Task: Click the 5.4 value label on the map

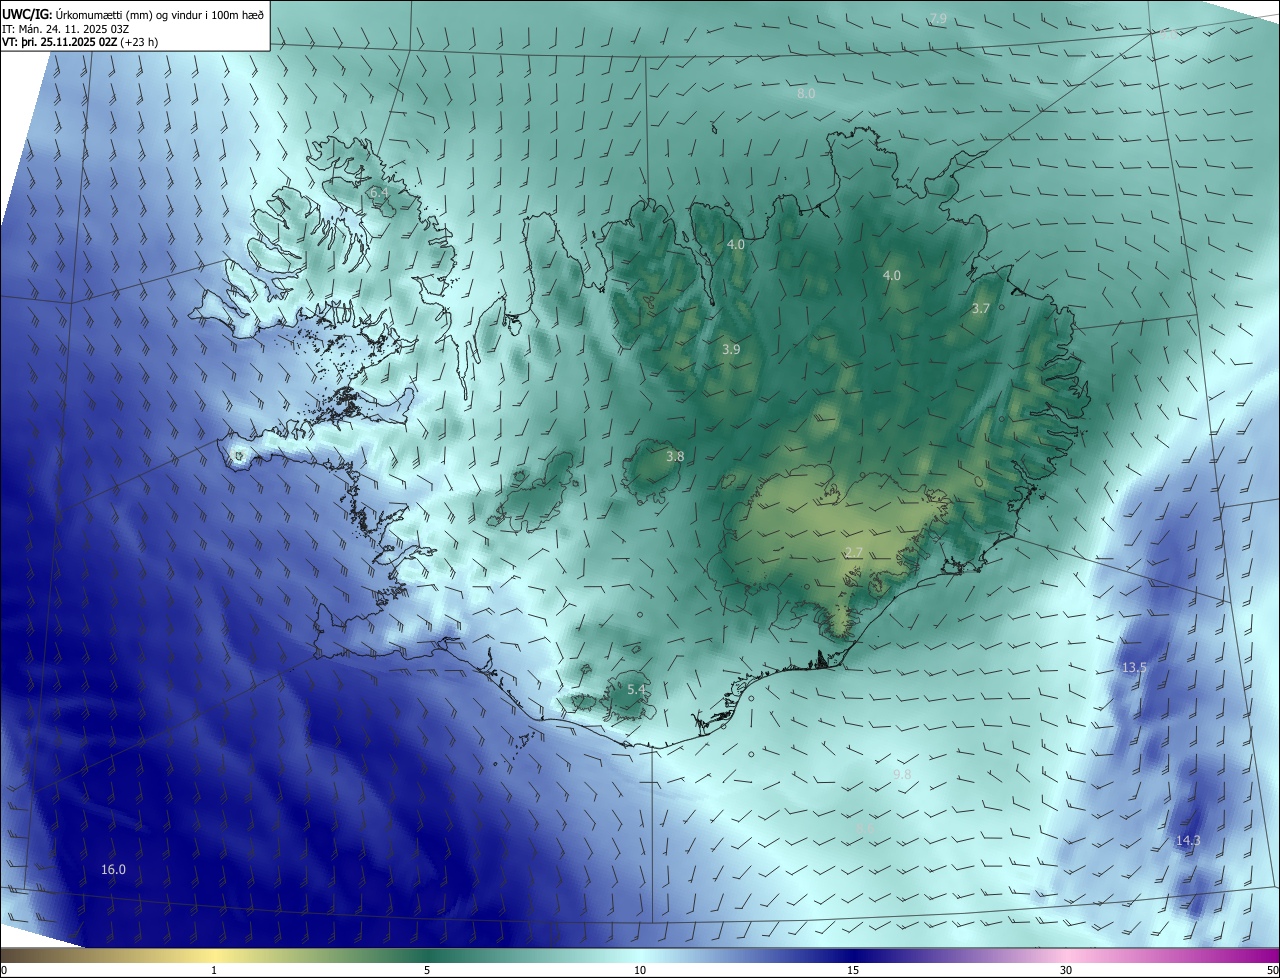Action: [x=637, y=690]
